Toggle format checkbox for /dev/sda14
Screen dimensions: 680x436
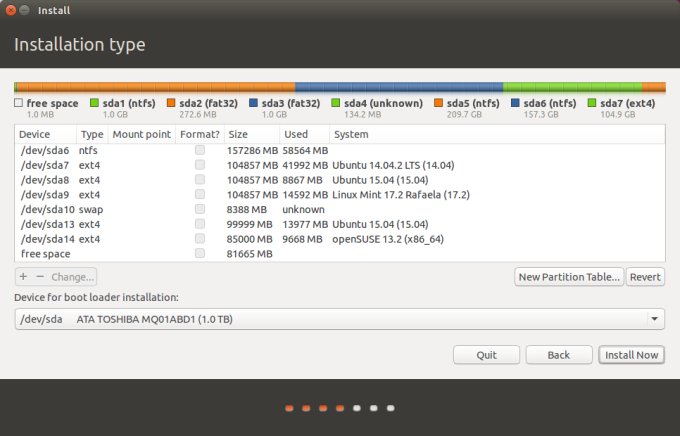(200, 239)
